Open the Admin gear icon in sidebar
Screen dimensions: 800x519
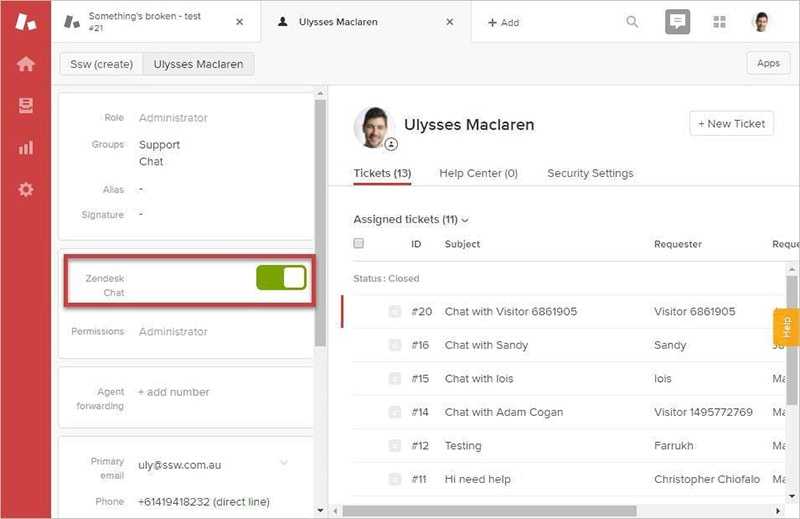(26, 189)
